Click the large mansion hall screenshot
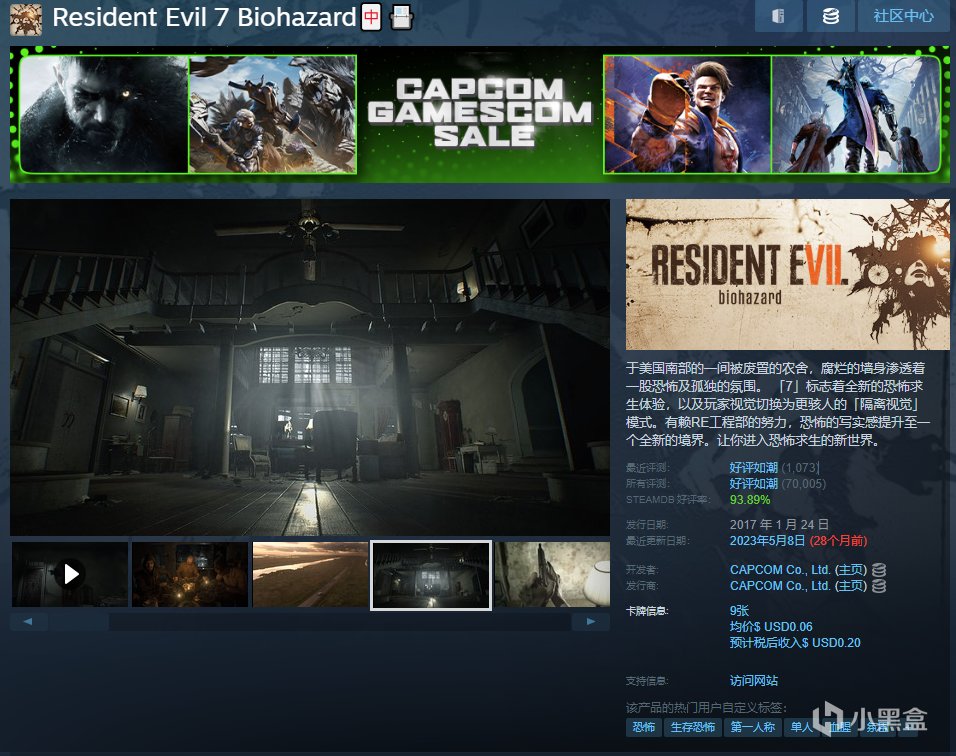956x756 pixels. tap(310, 368)
